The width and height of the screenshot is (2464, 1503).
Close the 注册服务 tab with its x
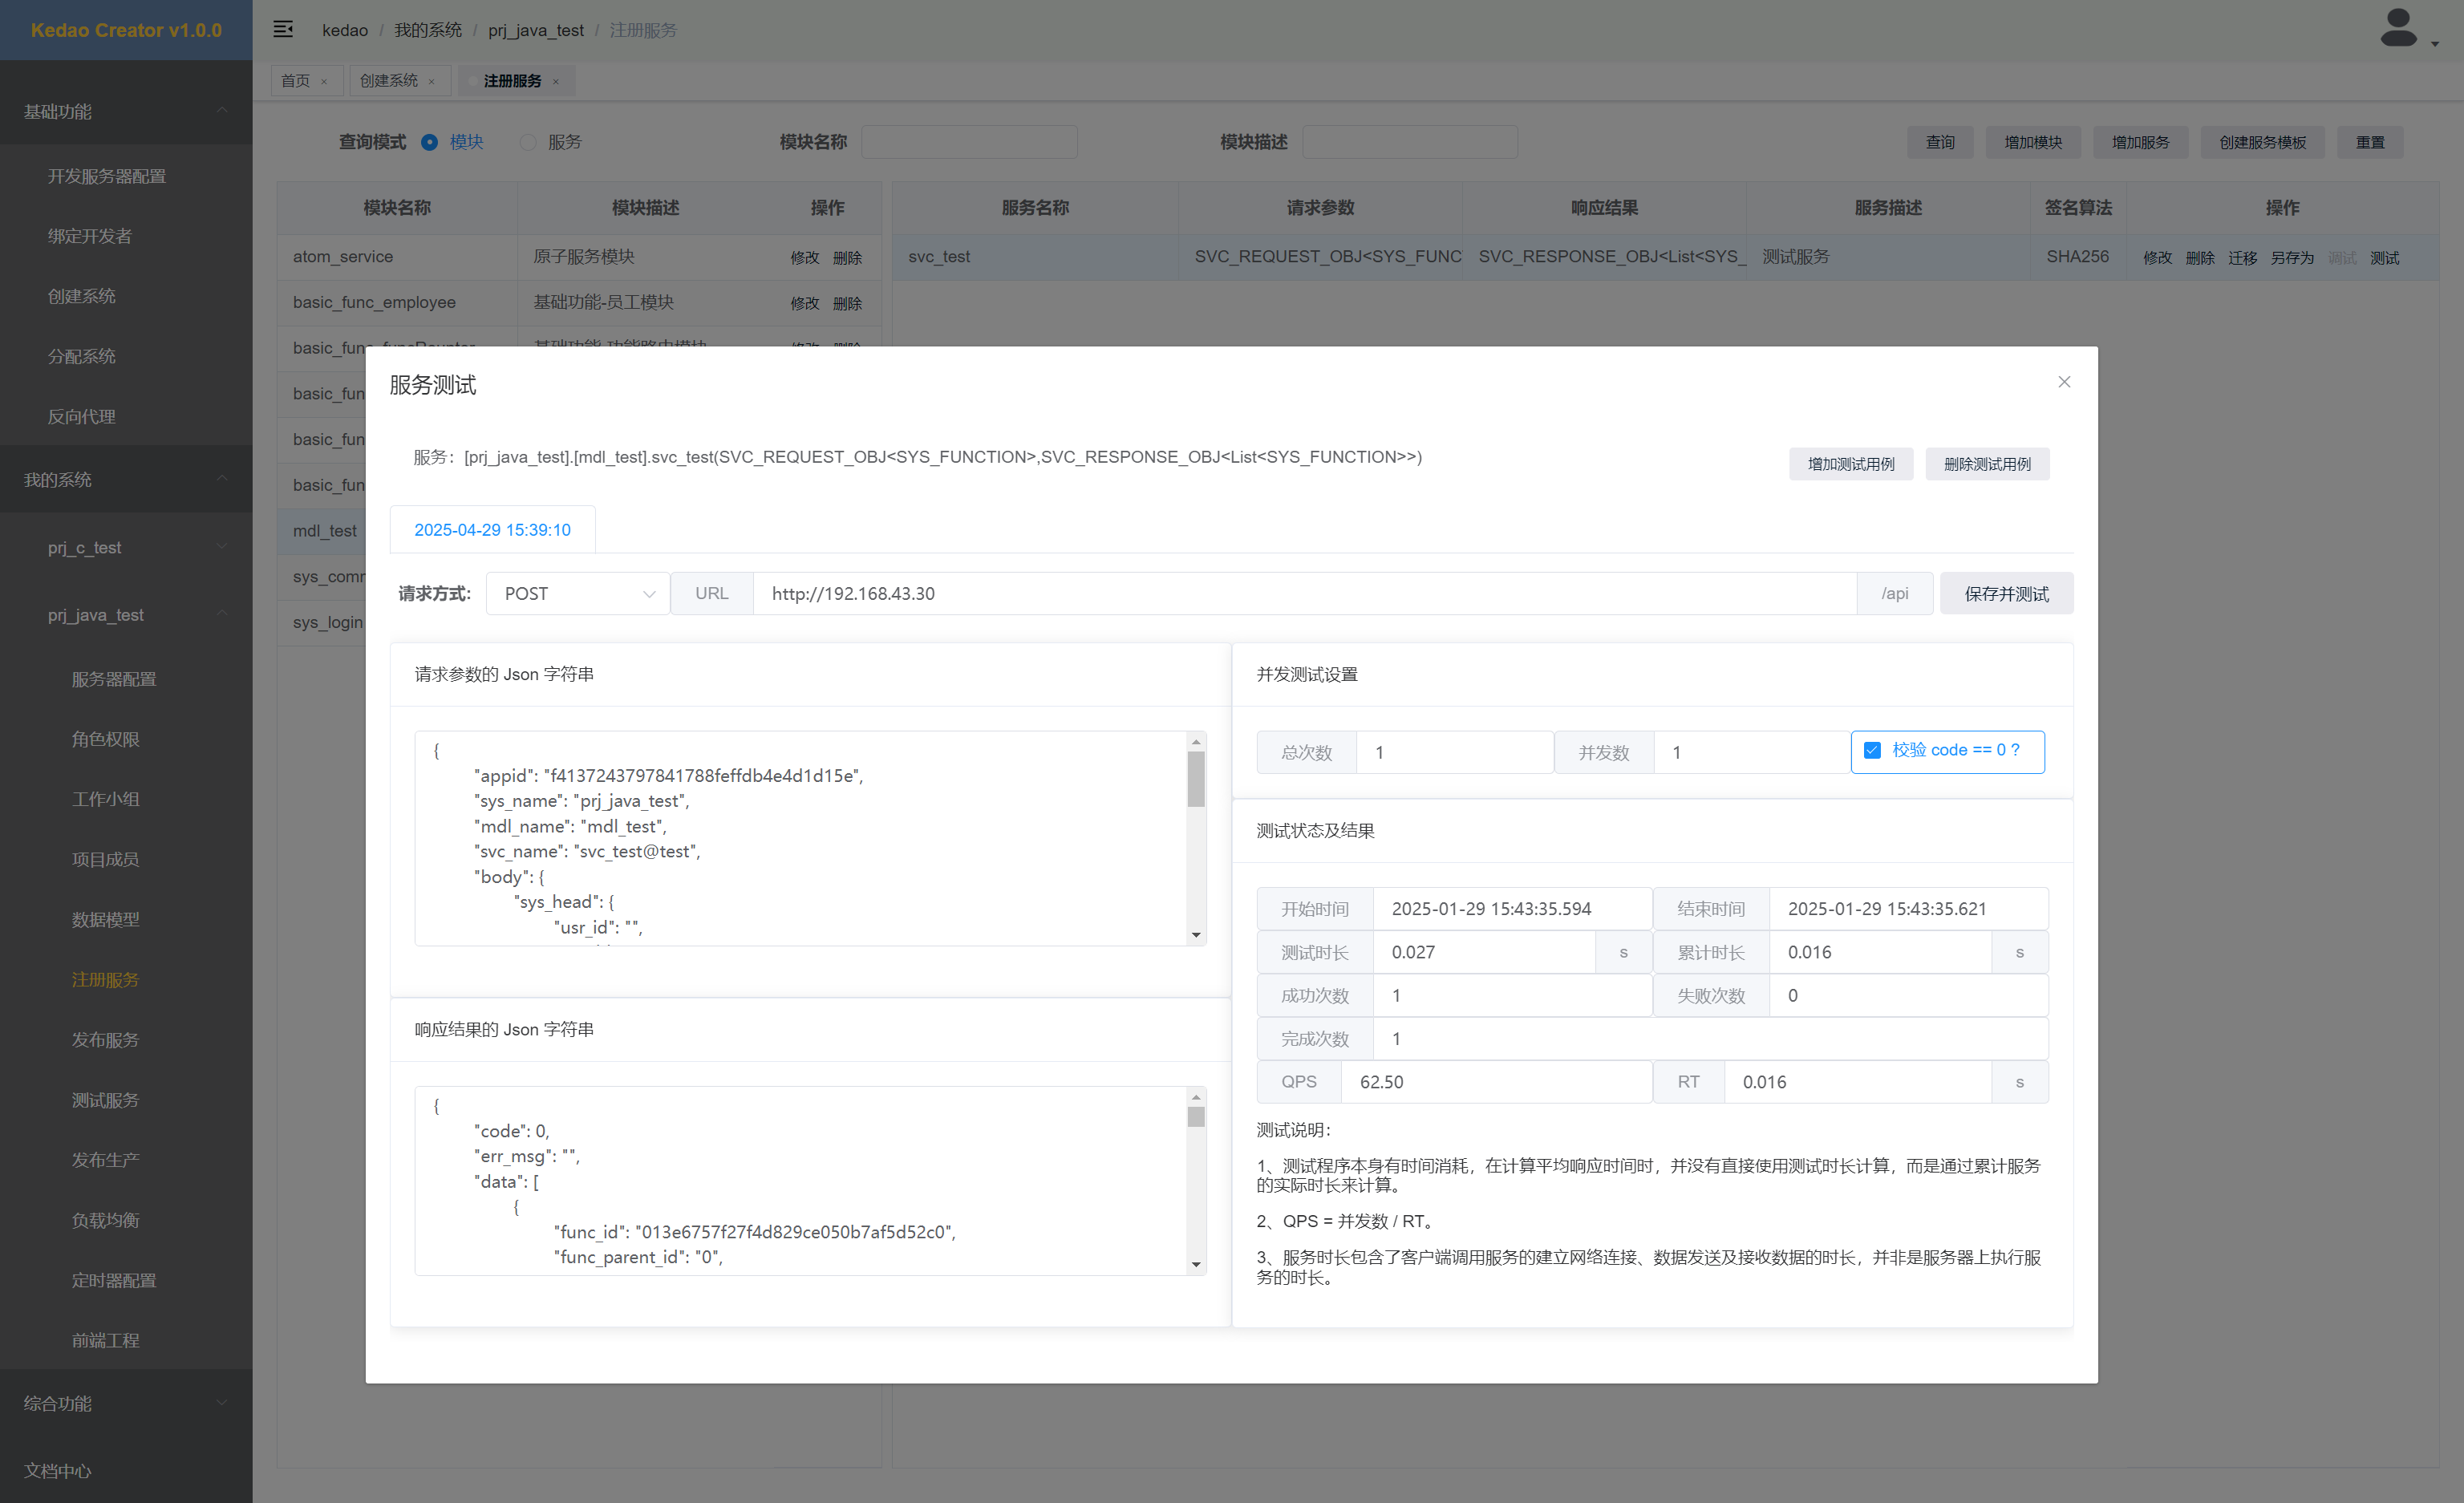click(x=556, y=82)
